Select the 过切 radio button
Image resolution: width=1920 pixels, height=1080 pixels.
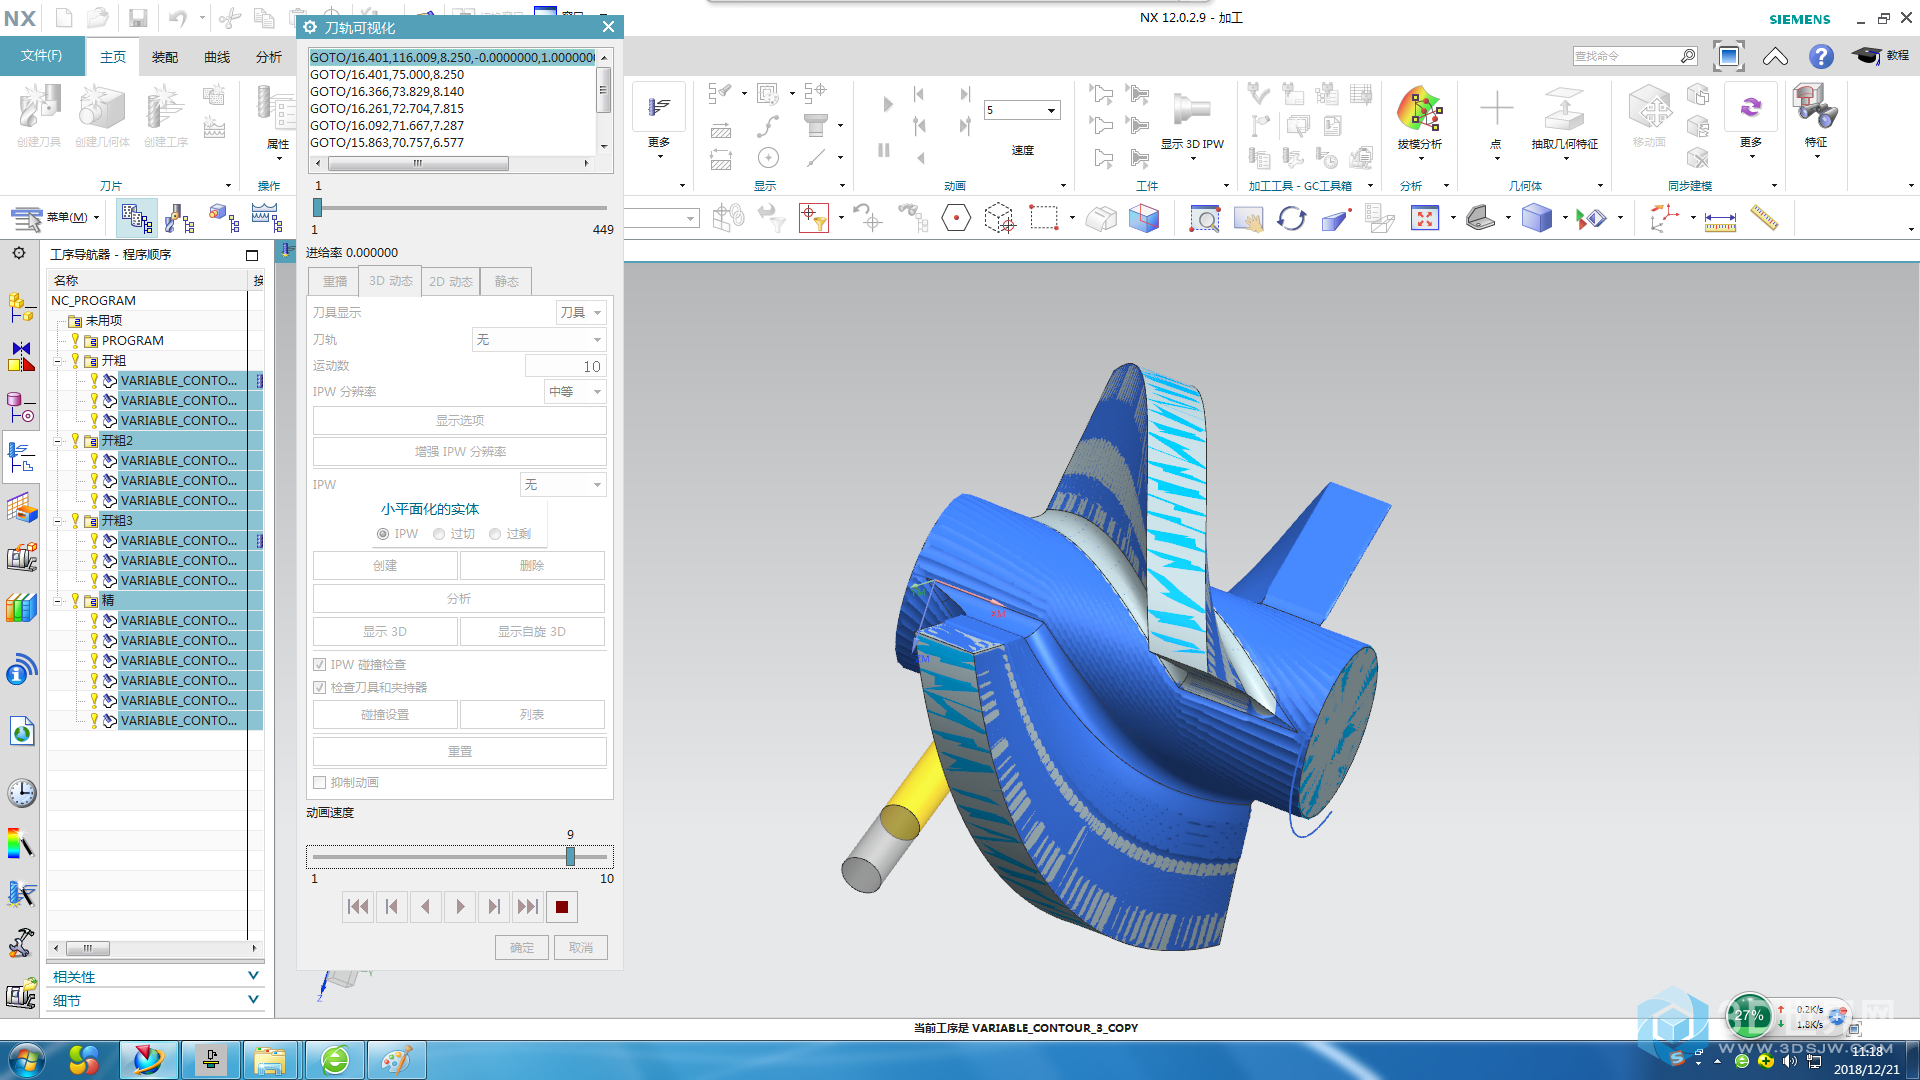(439, 534)
